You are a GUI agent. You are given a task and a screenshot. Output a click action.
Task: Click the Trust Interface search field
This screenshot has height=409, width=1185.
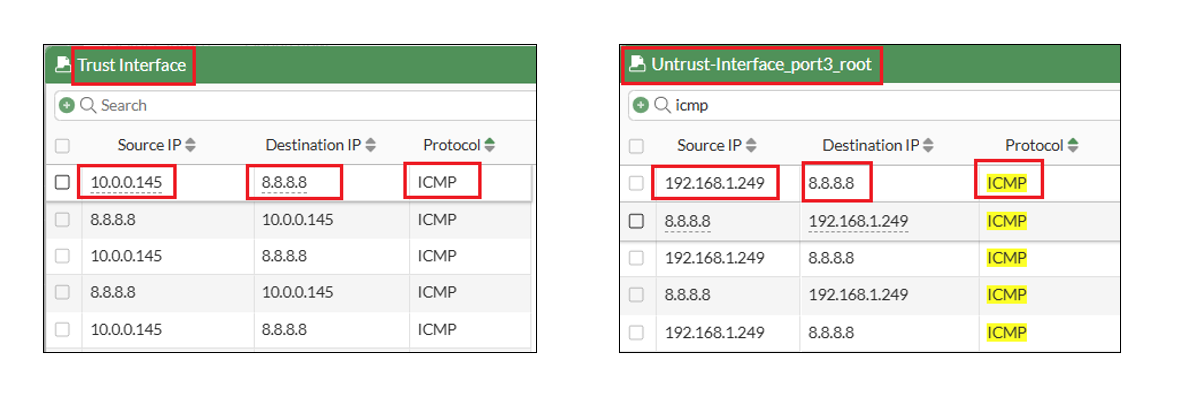(x=300, y=105)
